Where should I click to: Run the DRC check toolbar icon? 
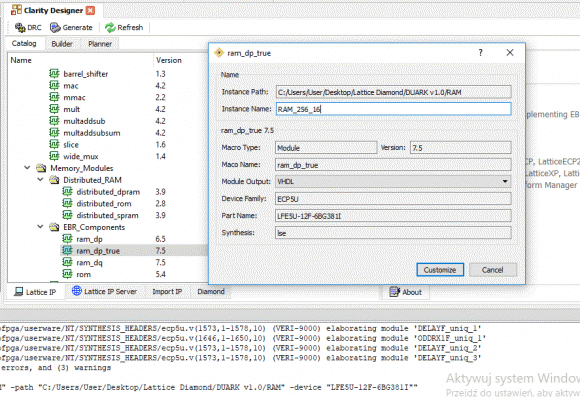click(20, 27)
